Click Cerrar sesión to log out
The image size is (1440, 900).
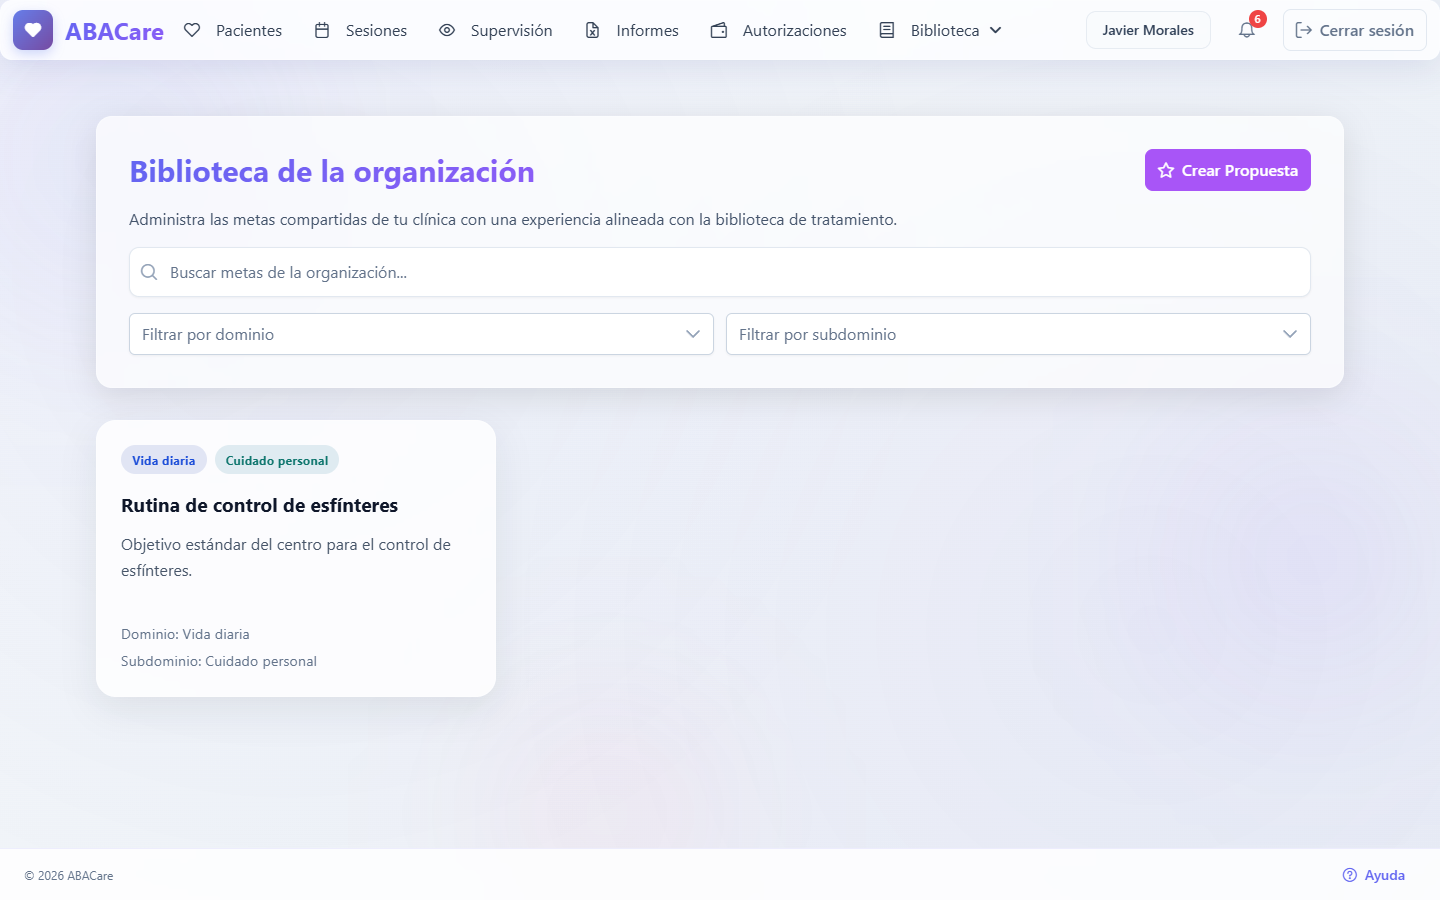click(1355, 30)
